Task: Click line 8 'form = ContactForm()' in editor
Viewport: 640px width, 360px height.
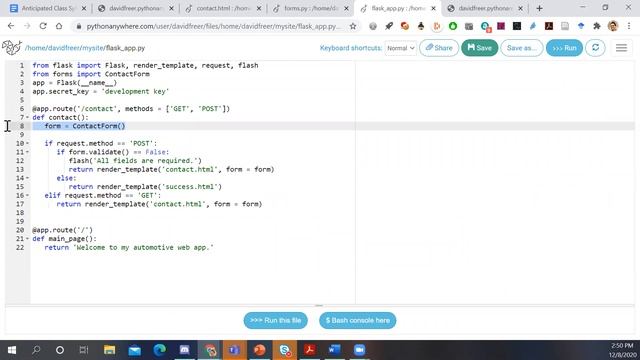Action: [85, 126]
